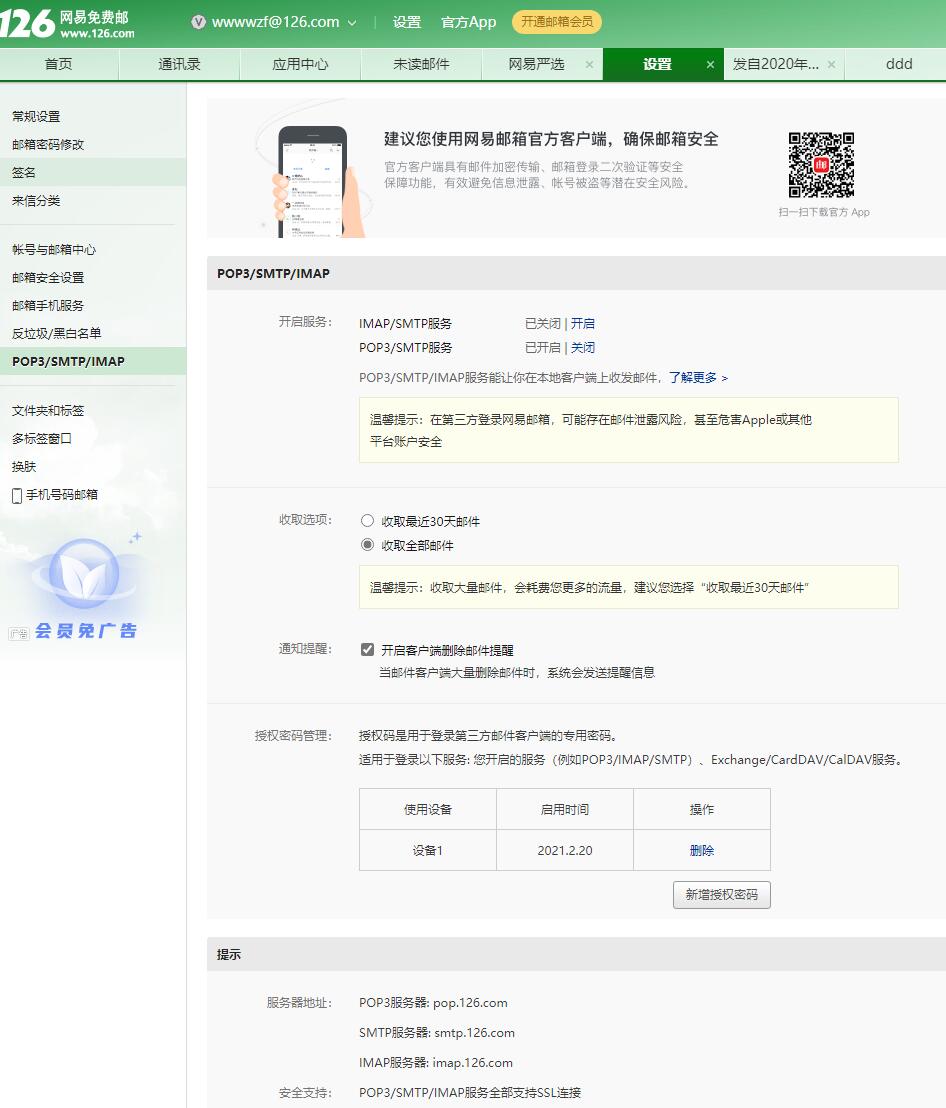Open 常规设置 in the sidebar
The height and width of the screenshot is (1108, 946).
[x=36, y=117]
